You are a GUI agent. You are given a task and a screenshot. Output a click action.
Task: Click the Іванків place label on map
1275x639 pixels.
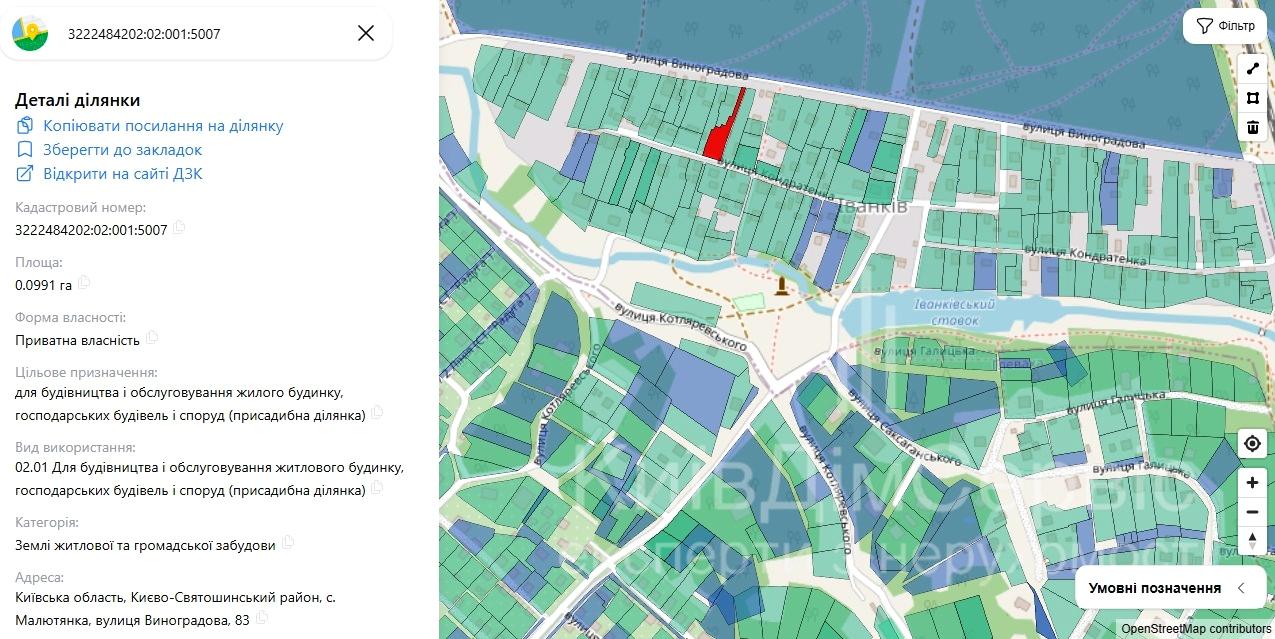[872, 207]
